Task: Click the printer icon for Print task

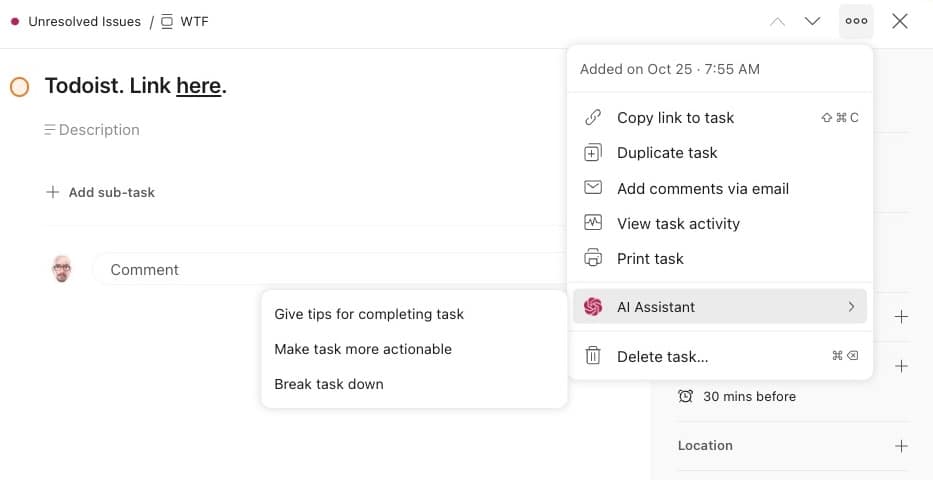Action: [593, 258]
